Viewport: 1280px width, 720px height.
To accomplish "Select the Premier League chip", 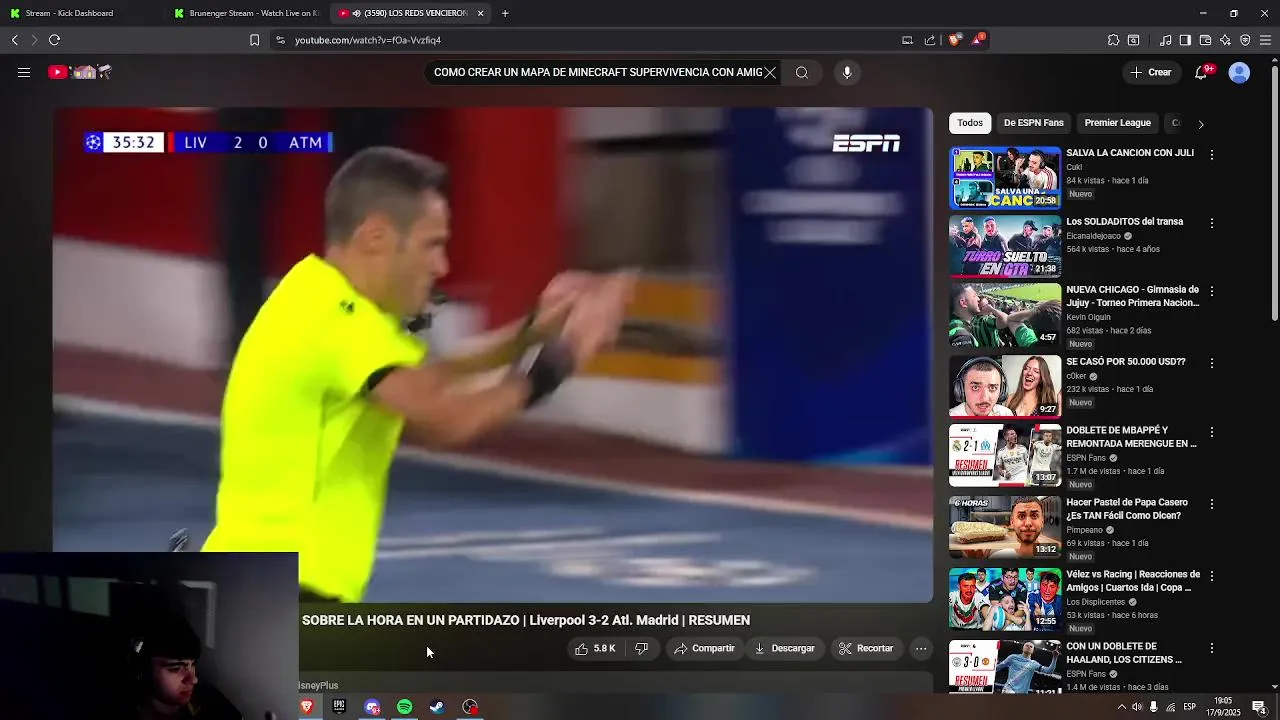I will click(1117, 123).
